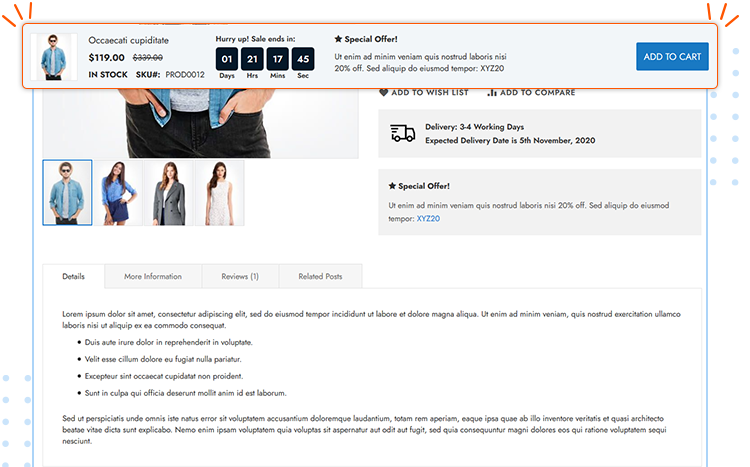Select the man in denim jacket thumbnail

67,192
